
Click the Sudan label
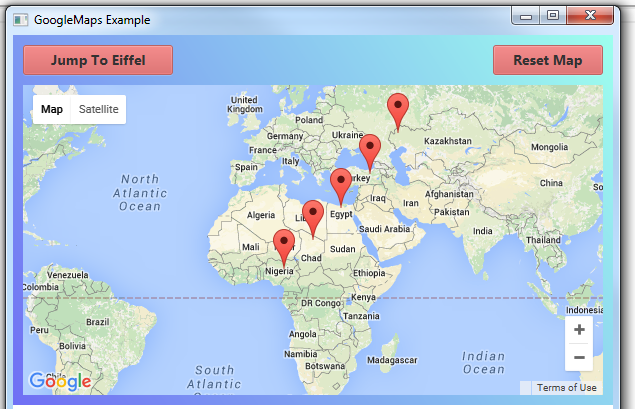[x=343, y=249]
